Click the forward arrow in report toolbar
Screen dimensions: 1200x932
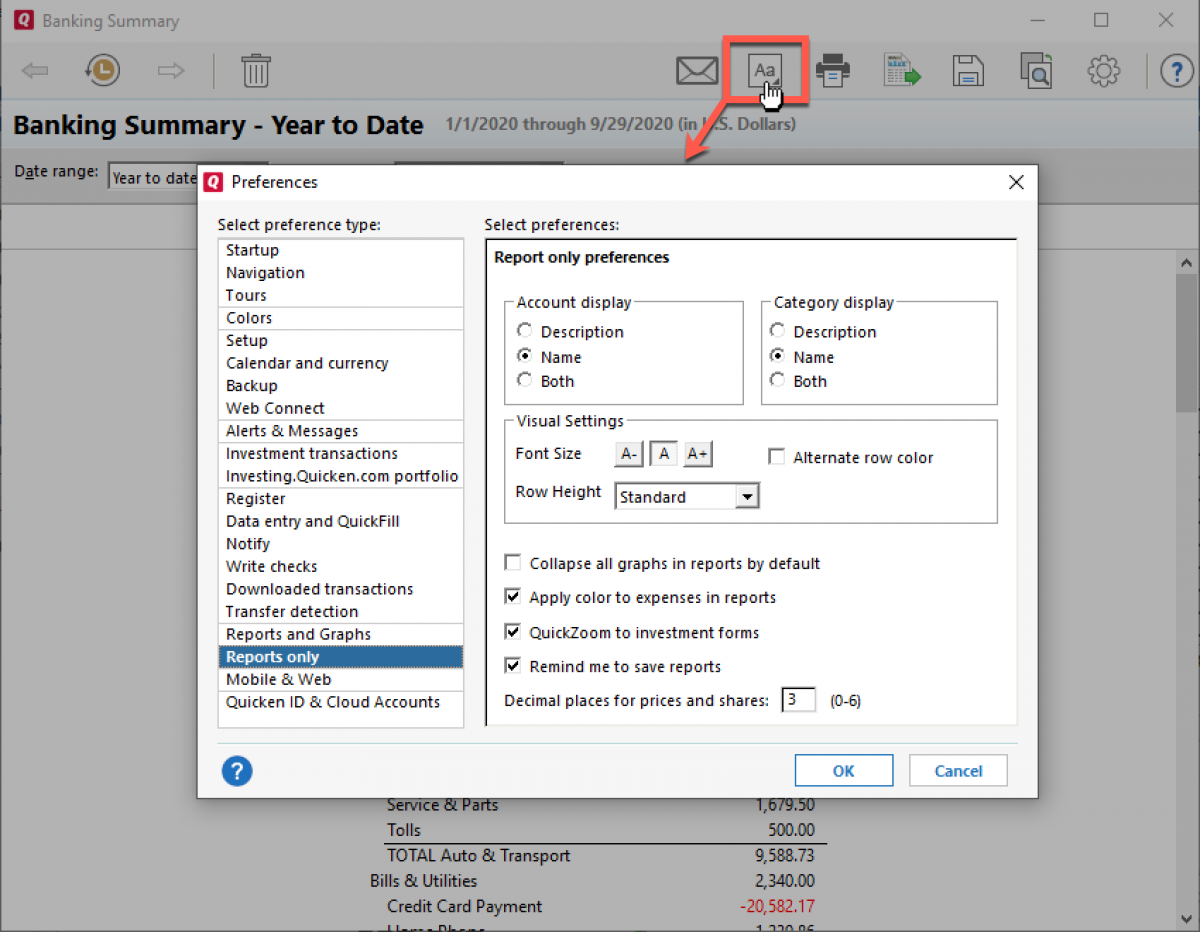(172, 70)
